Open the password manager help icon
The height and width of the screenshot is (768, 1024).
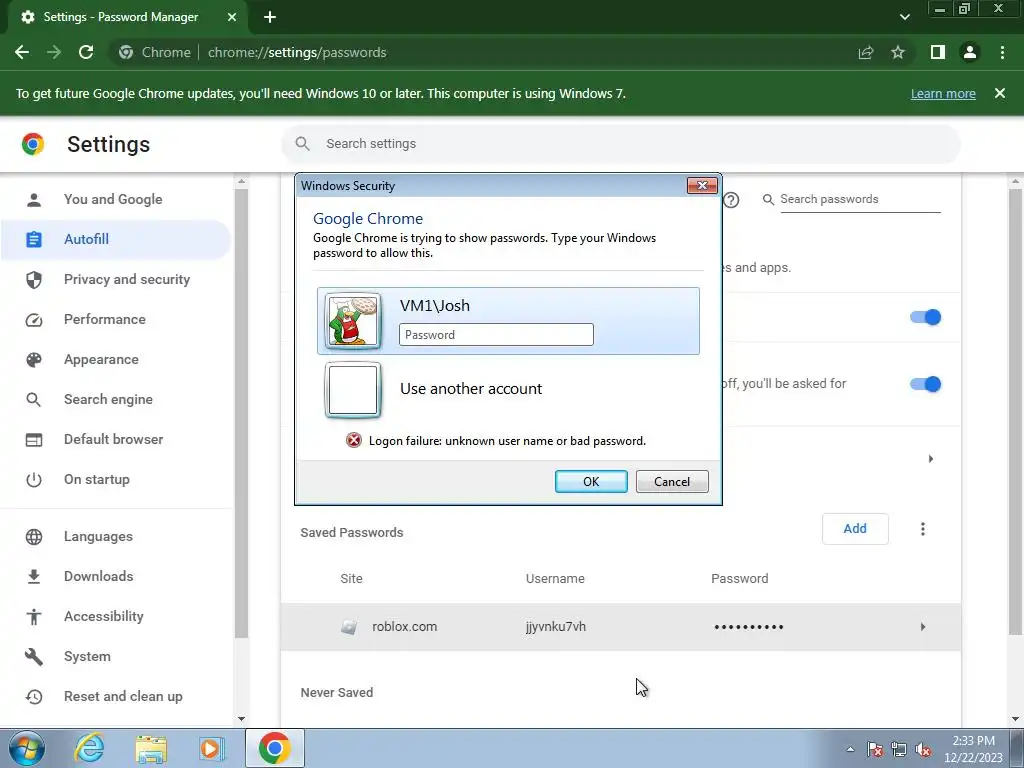(732, 200)
